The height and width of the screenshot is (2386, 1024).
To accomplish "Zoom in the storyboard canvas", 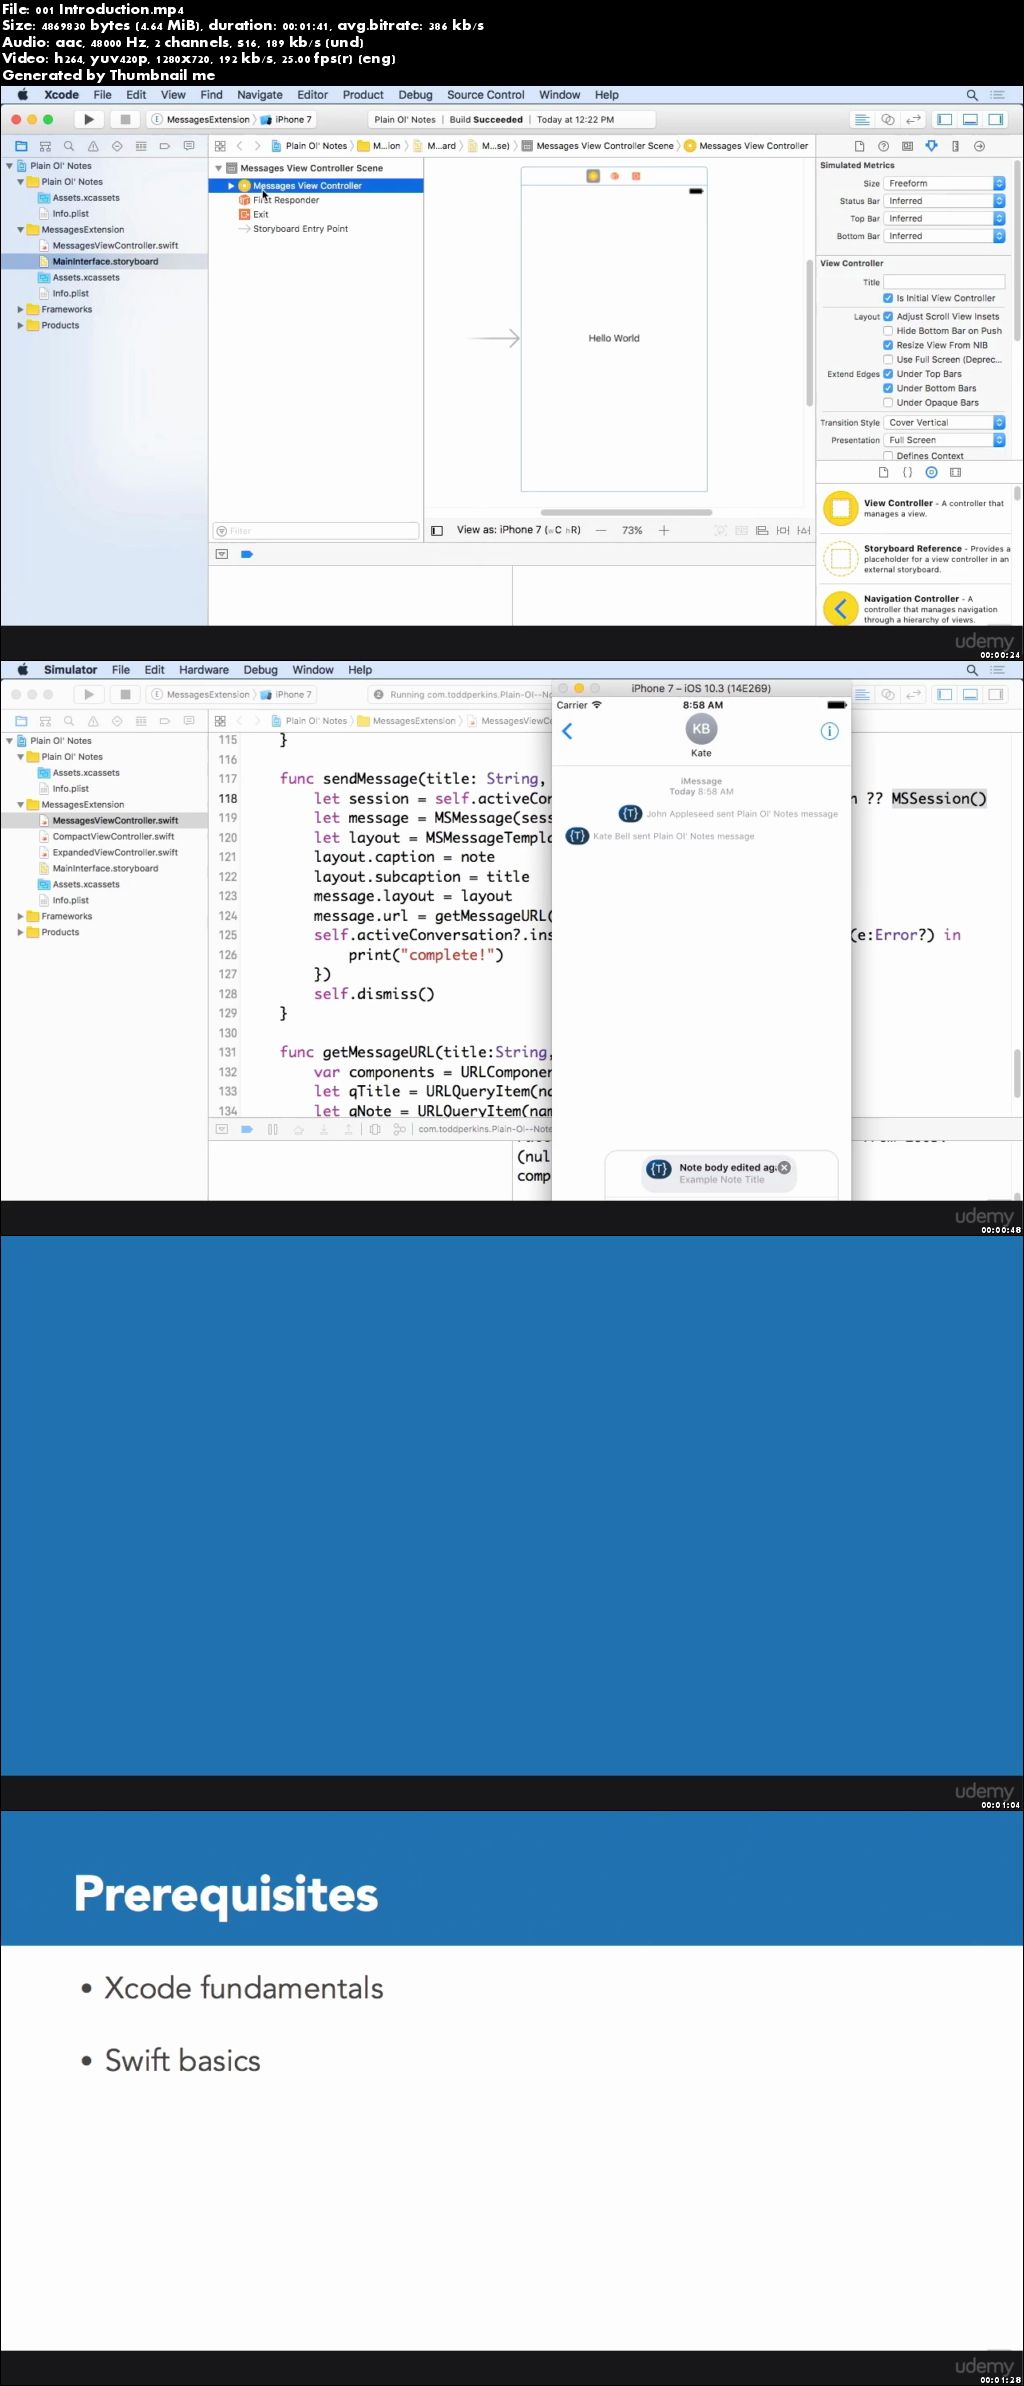I will (x=664, y=531).
